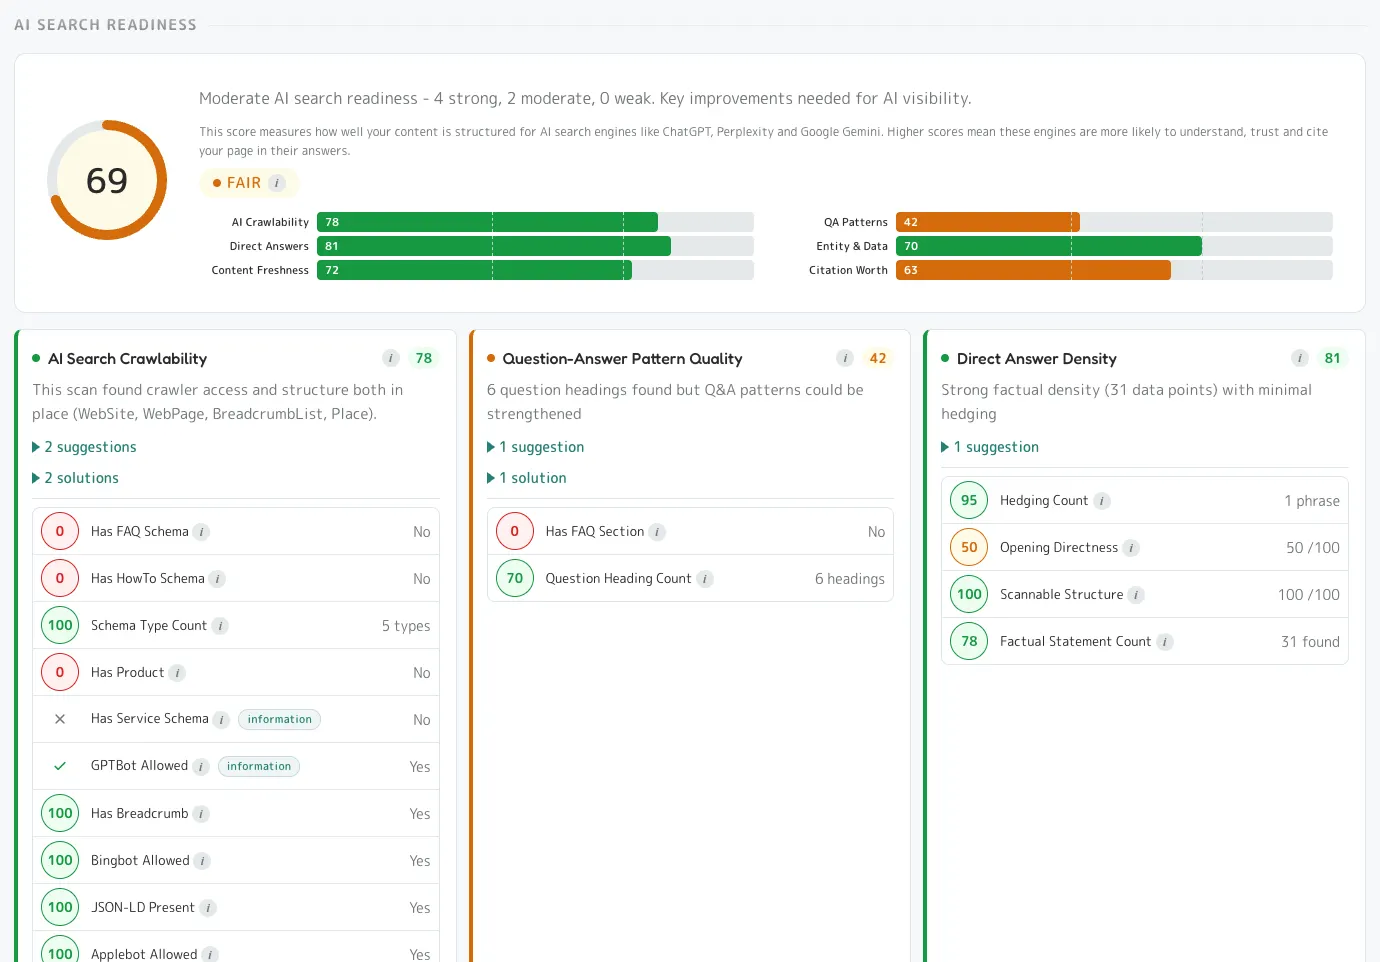The width and height of the screenshot is (1380, 962).
Task: Click the '50 /100' value for Opening Directness
Action: click(1313, 548)
